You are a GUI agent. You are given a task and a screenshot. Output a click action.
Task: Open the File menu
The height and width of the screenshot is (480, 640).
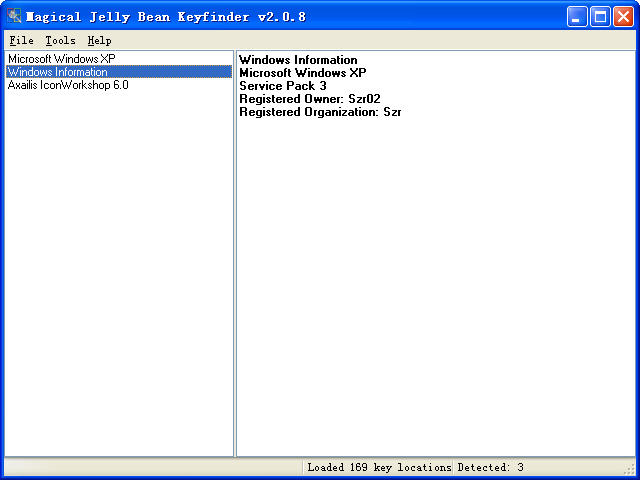click(x=22, y=40)
